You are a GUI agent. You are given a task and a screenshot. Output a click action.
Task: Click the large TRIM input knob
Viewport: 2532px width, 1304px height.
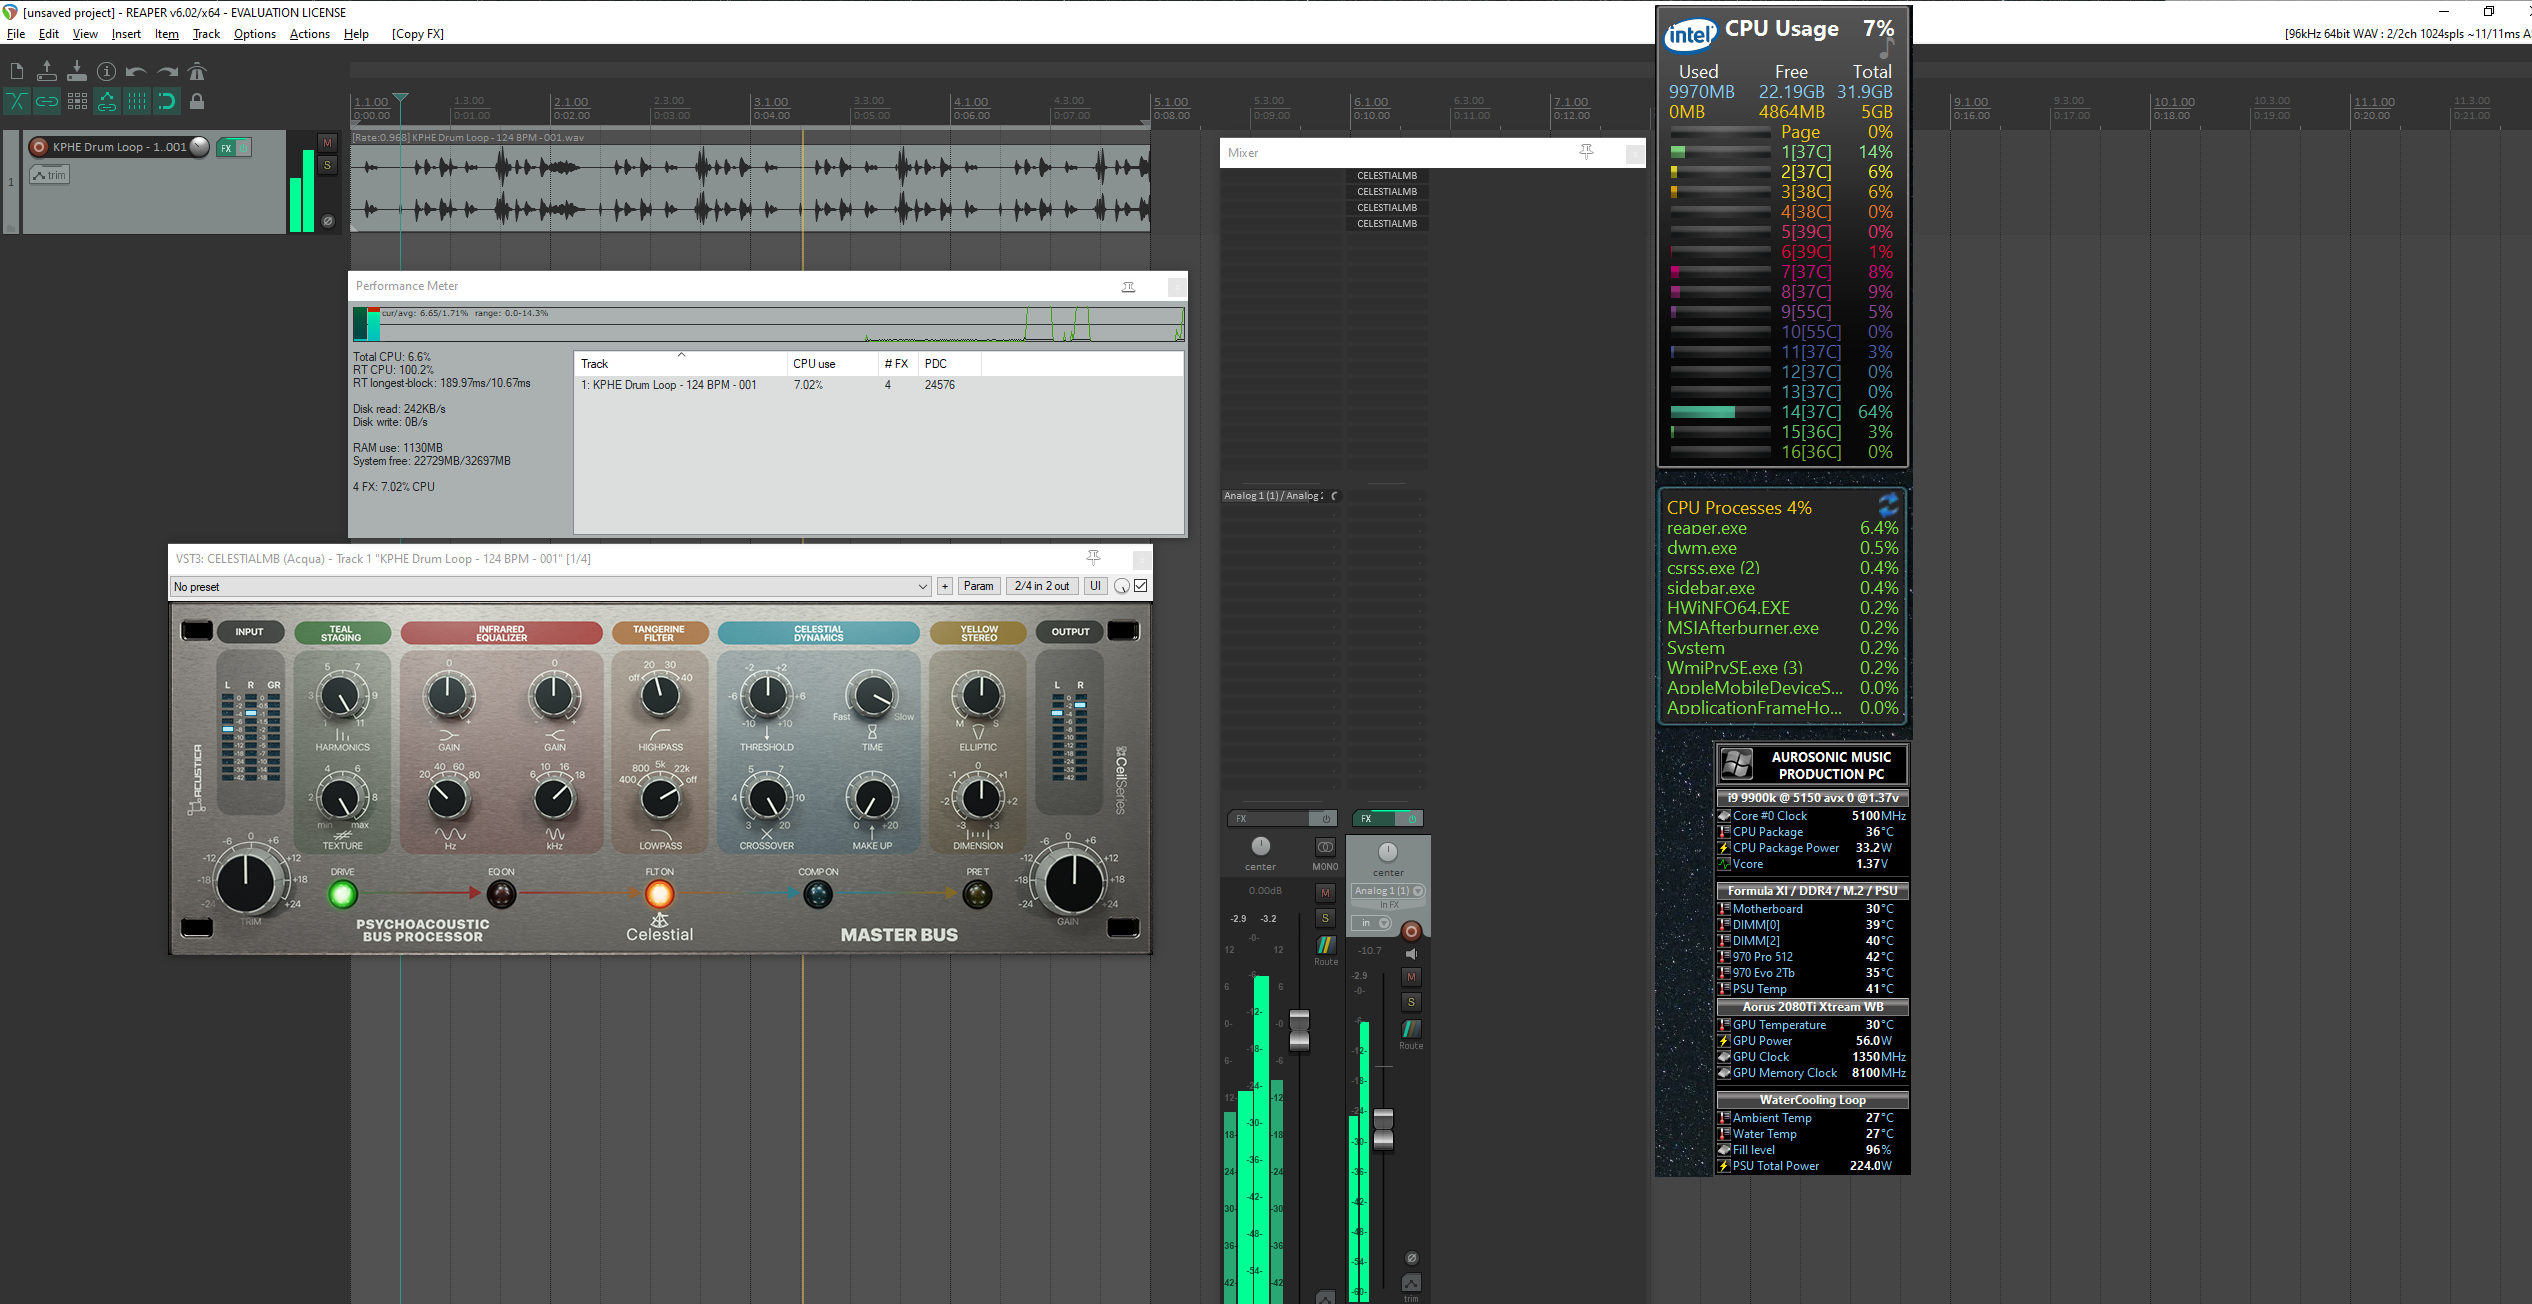246,883
